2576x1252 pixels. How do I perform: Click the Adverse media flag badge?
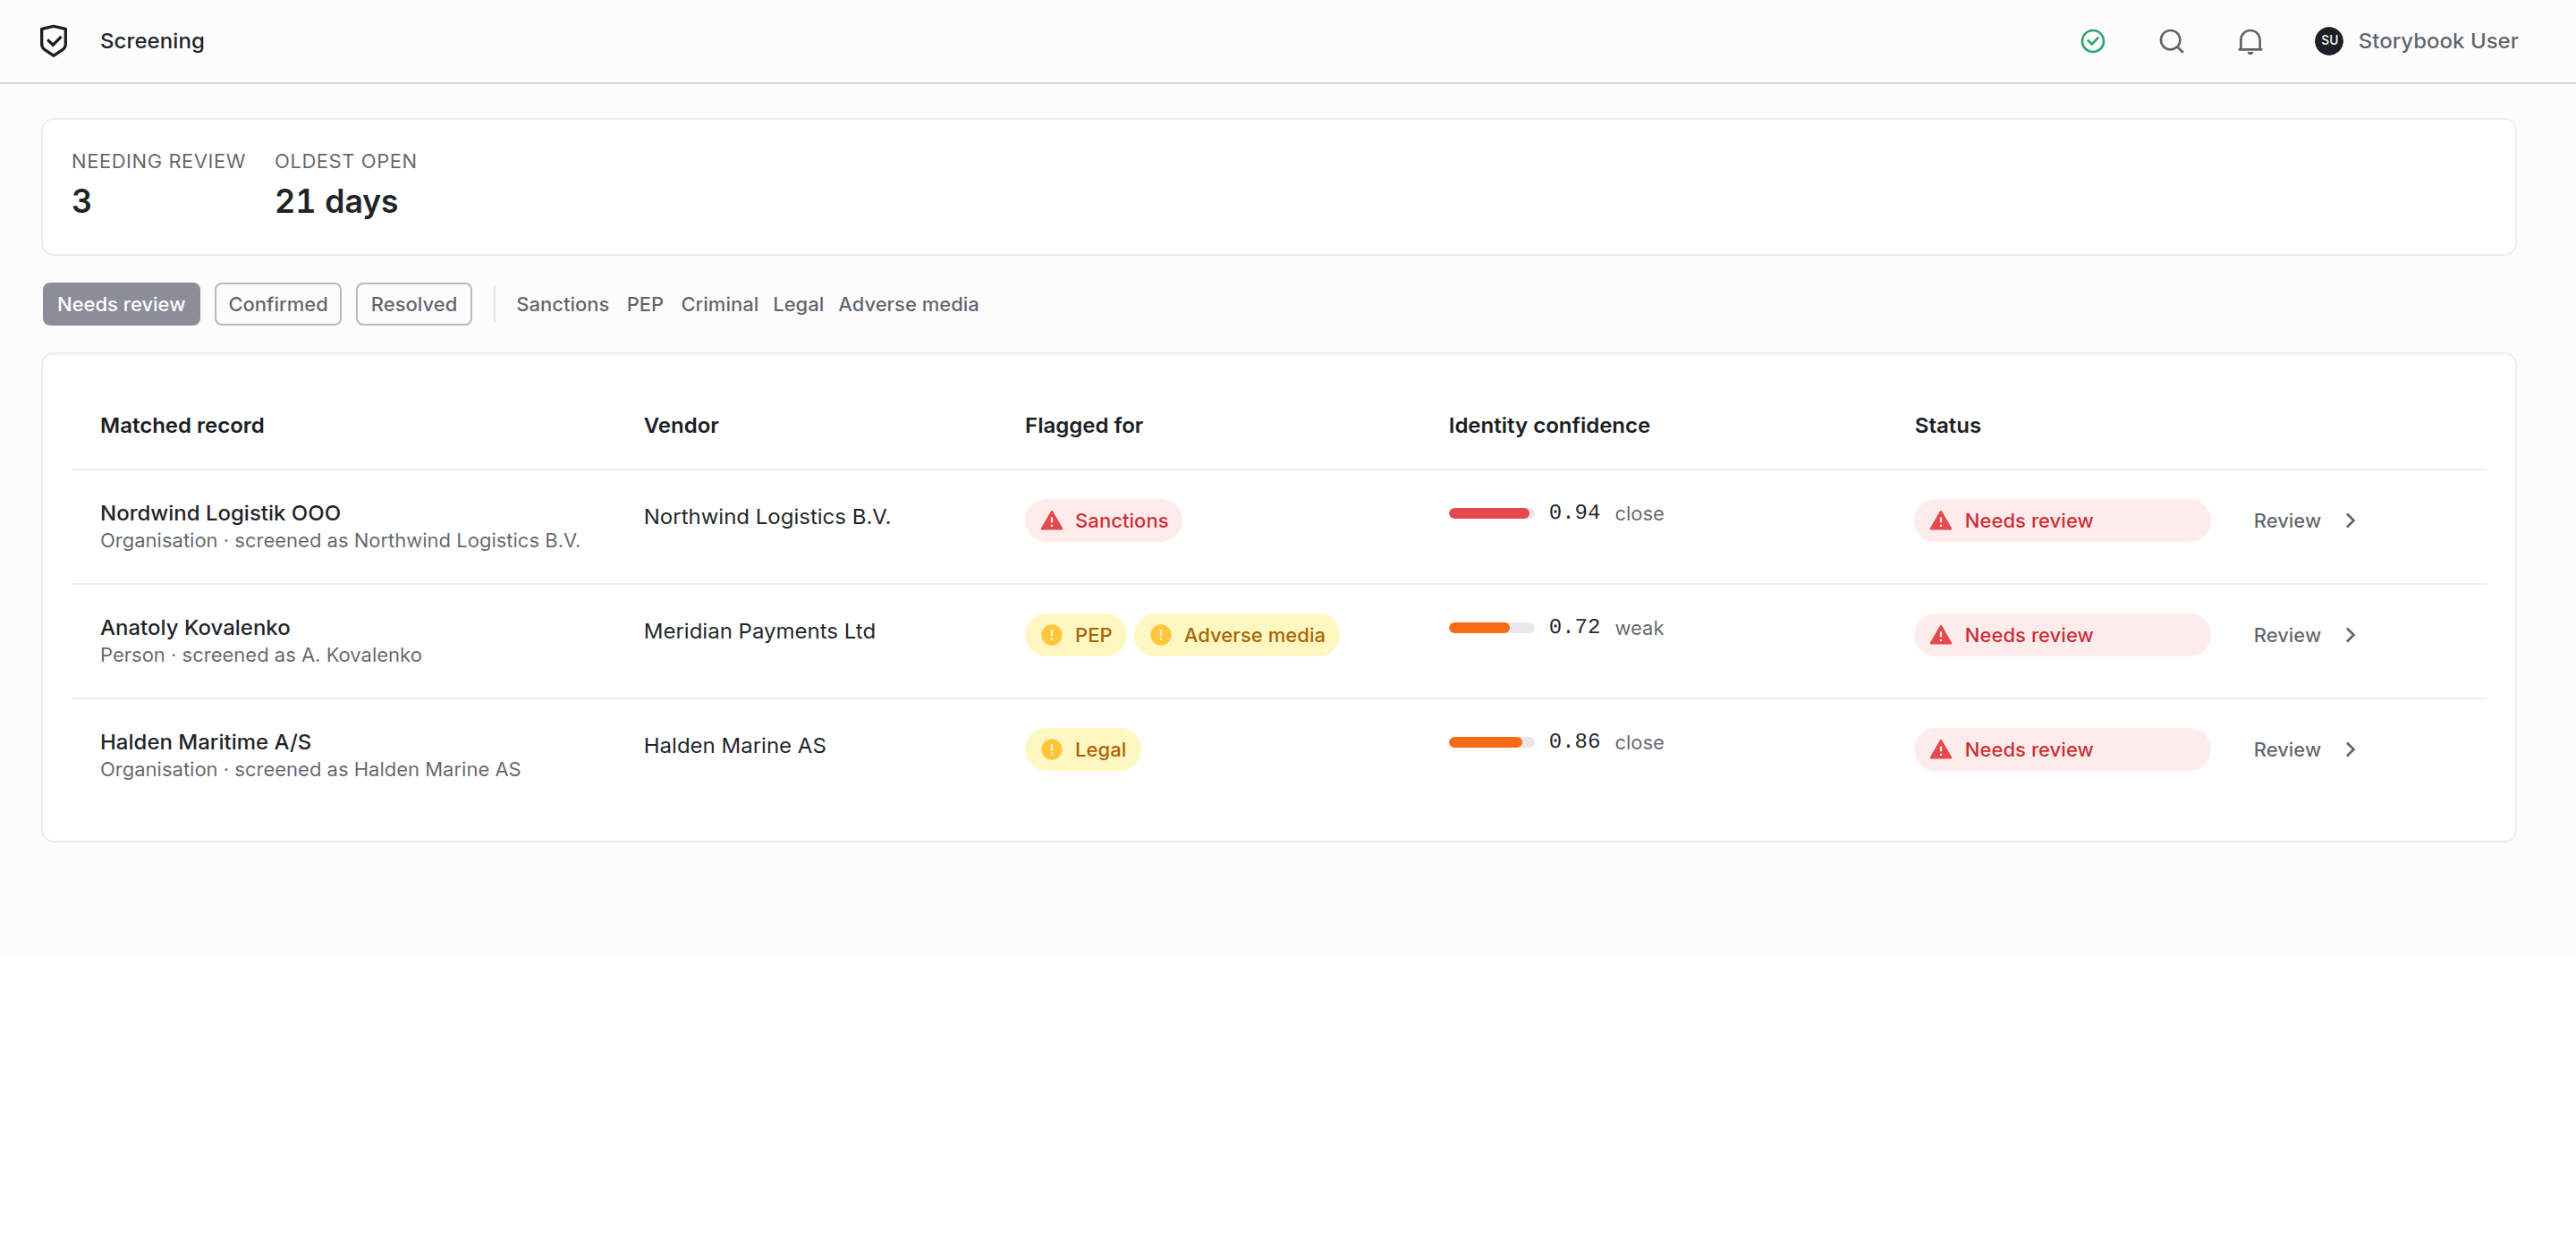coord(1236,635)
